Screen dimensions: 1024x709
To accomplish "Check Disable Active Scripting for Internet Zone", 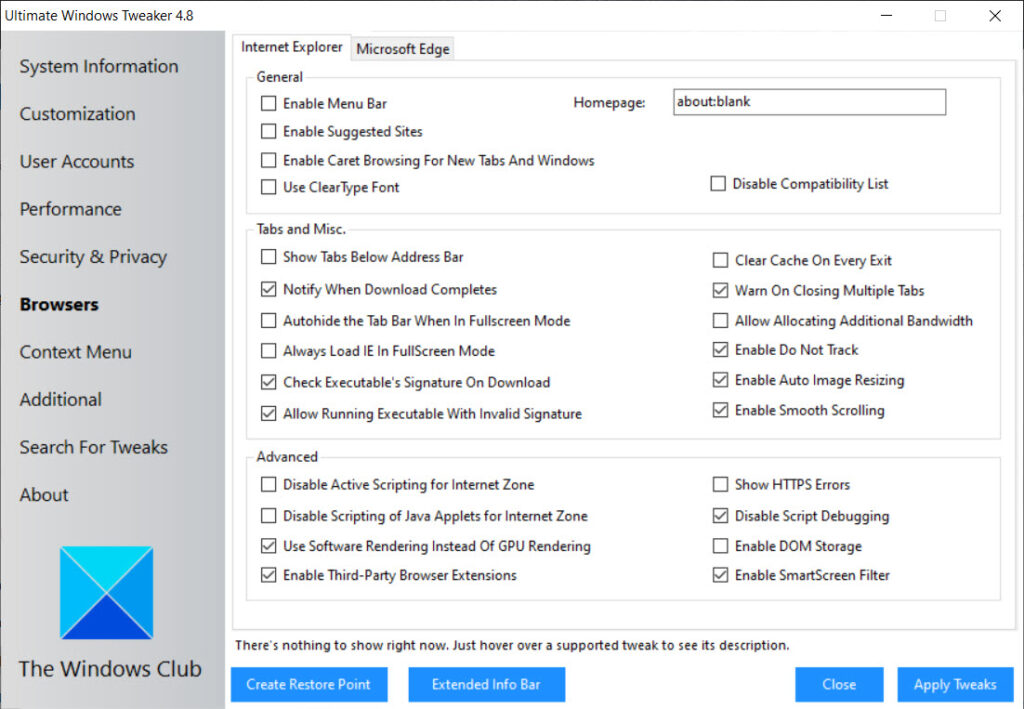I will (268, 484).
